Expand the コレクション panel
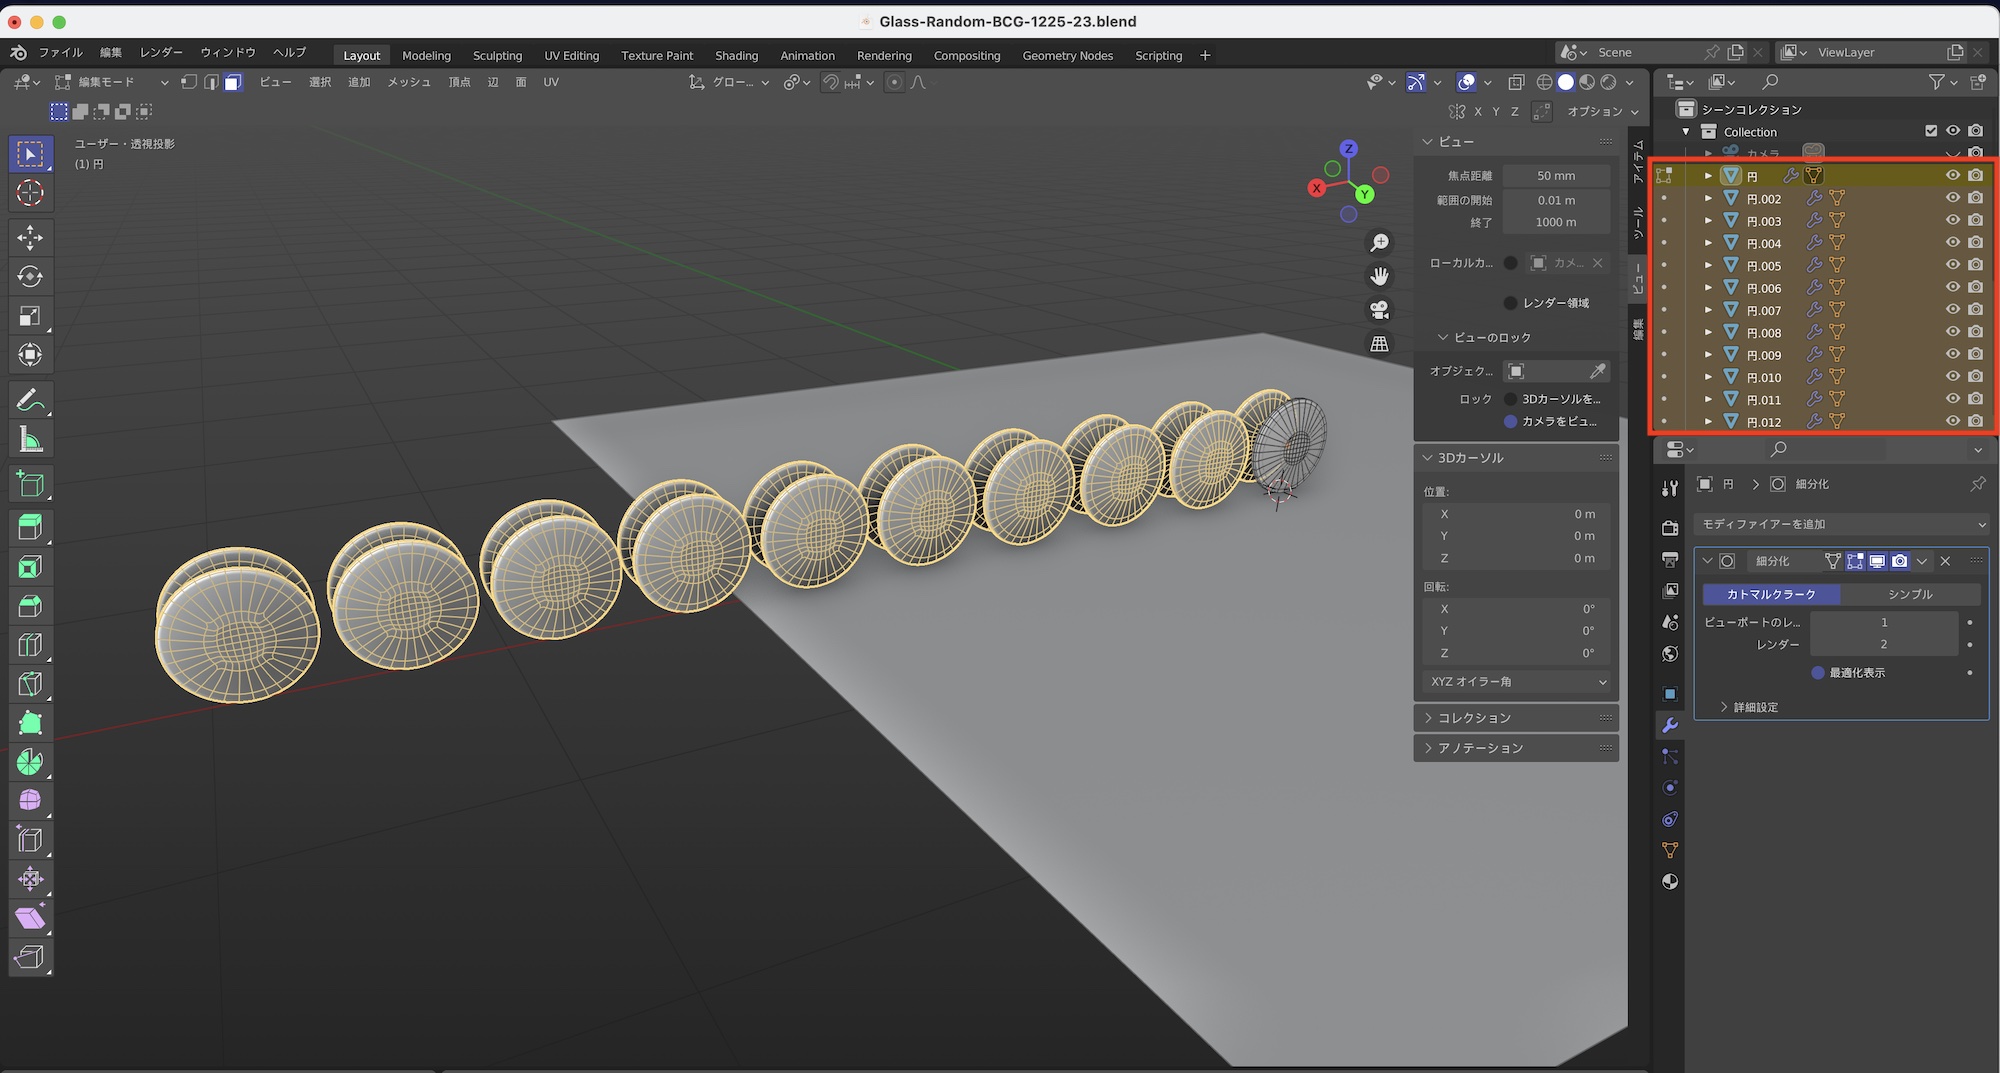Viewport: 2000px width, 1073px height. [x=1474, y=718]
